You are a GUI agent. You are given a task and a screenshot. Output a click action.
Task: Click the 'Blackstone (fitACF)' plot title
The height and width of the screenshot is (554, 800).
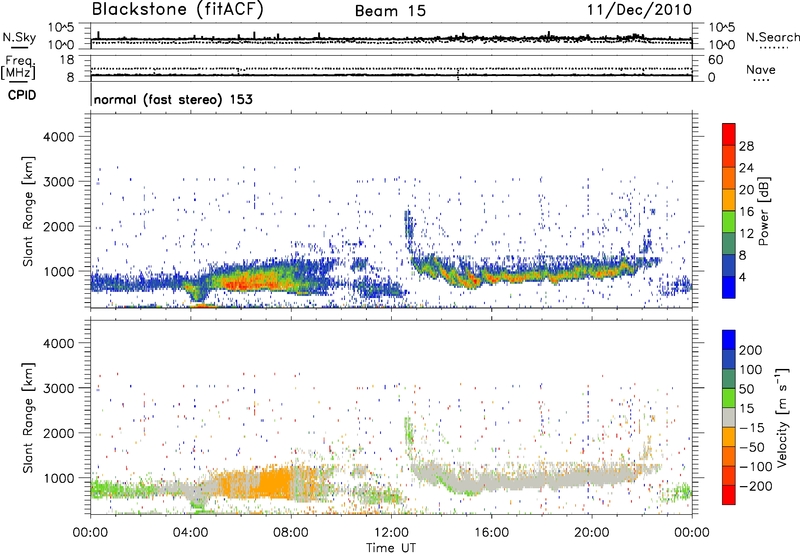click(x=178, y=9)
